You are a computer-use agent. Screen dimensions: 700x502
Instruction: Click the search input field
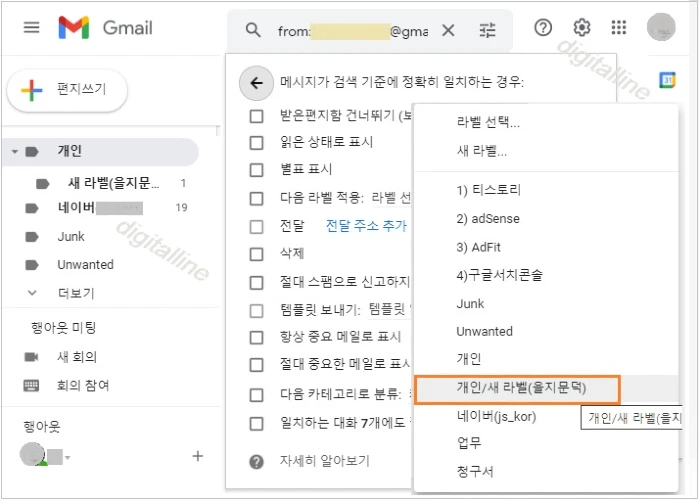(352, 31)
